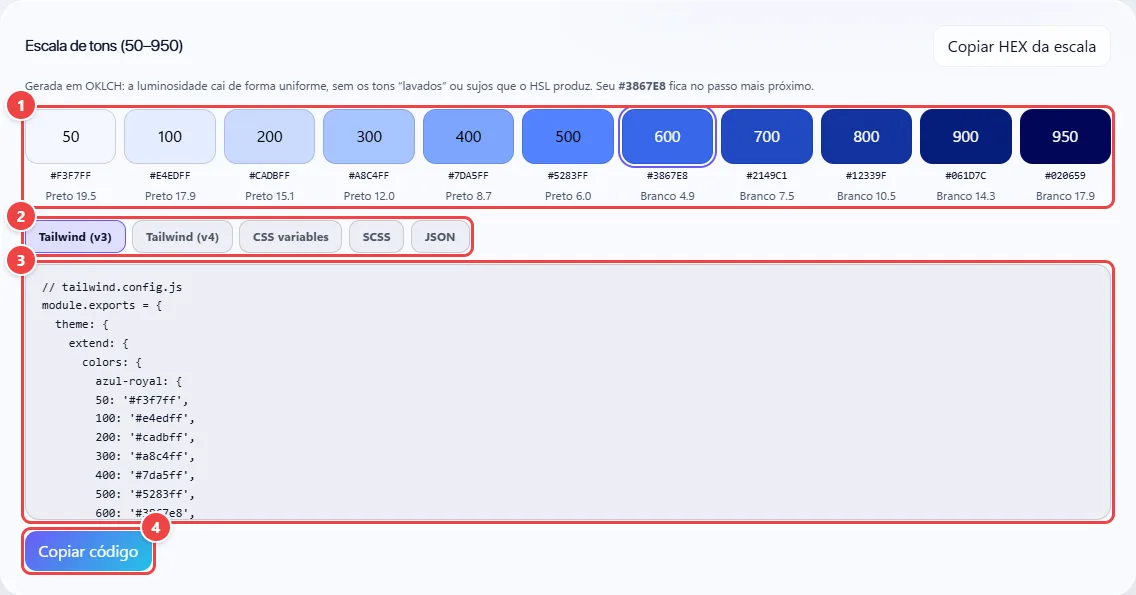Screen dimensions: 1136x595
Task: Click contrast value Branco 17.9
Action: [x=1065, y=196]
